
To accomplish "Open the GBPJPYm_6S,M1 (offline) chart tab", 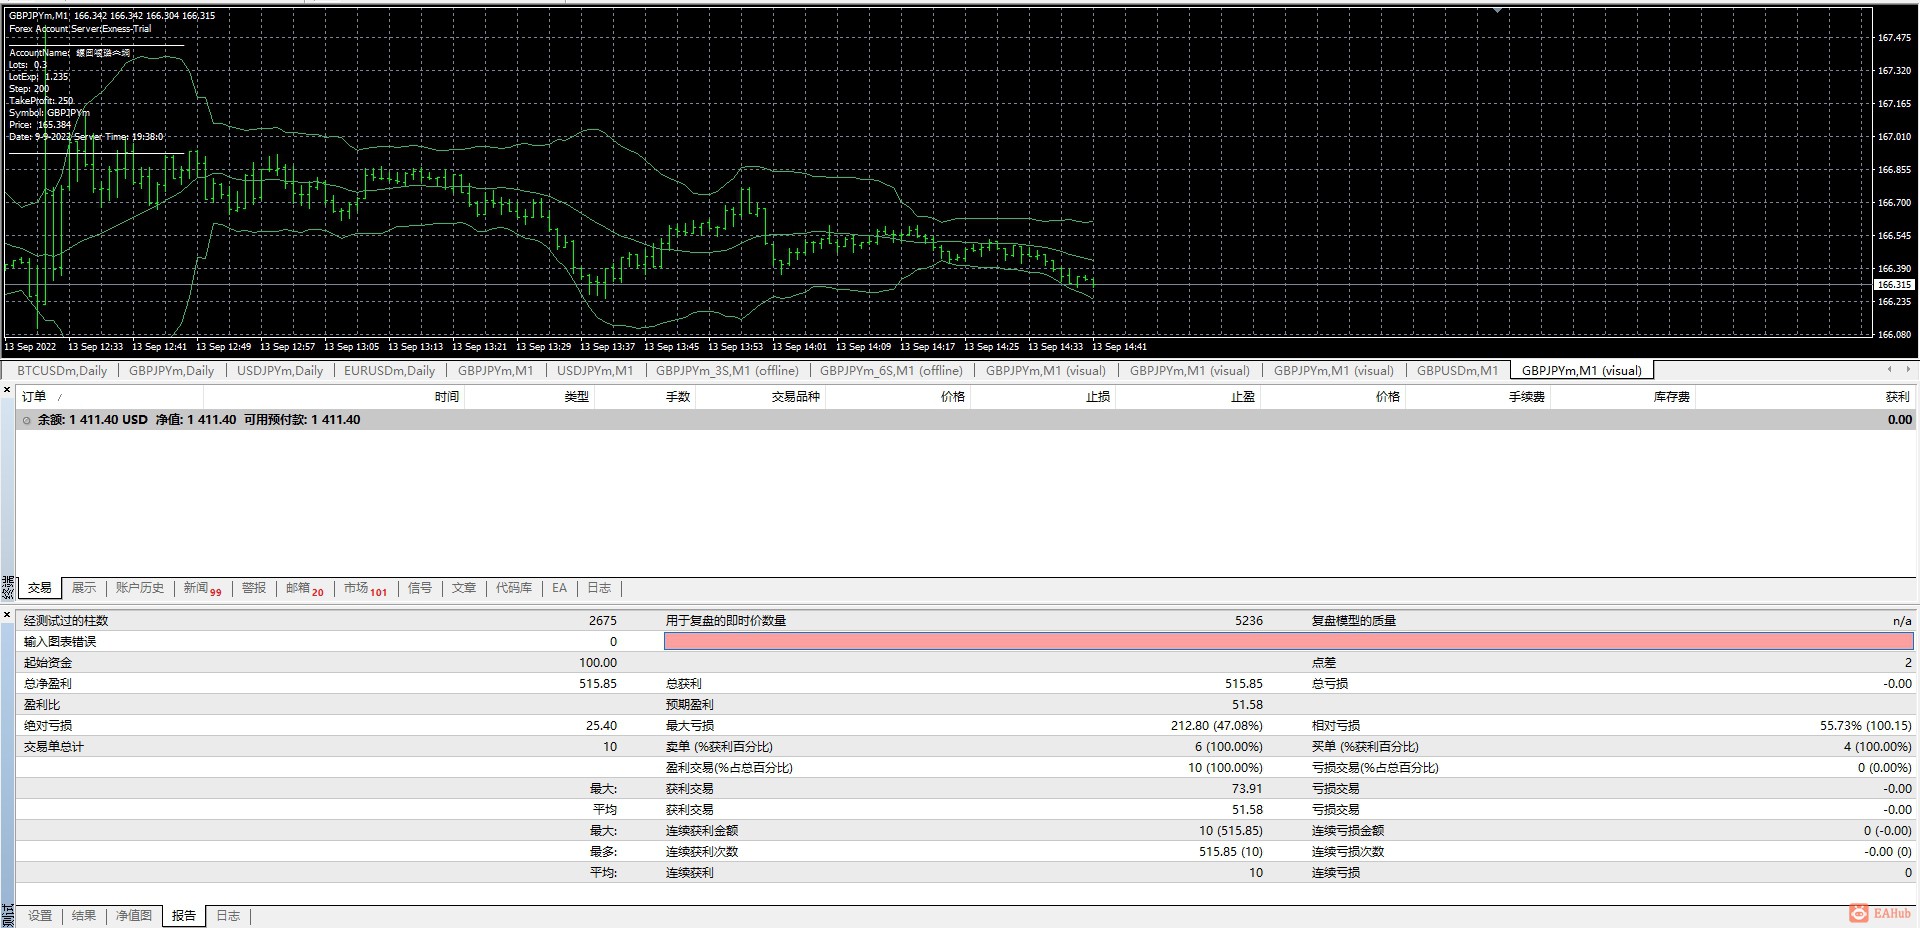I will (891, 370).
